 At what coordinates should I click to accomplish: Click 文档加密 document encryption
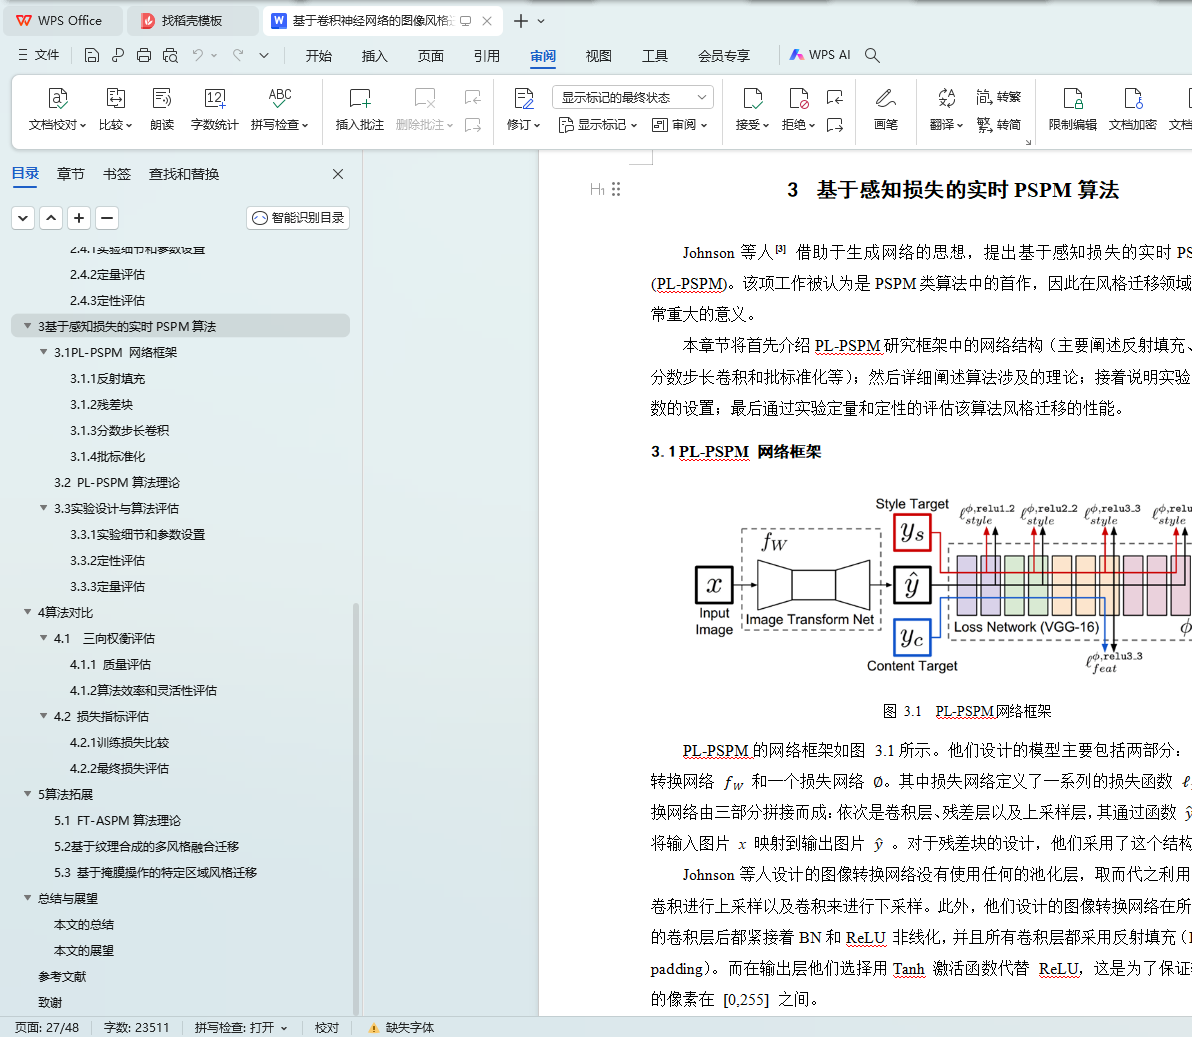pos(1133,109)
